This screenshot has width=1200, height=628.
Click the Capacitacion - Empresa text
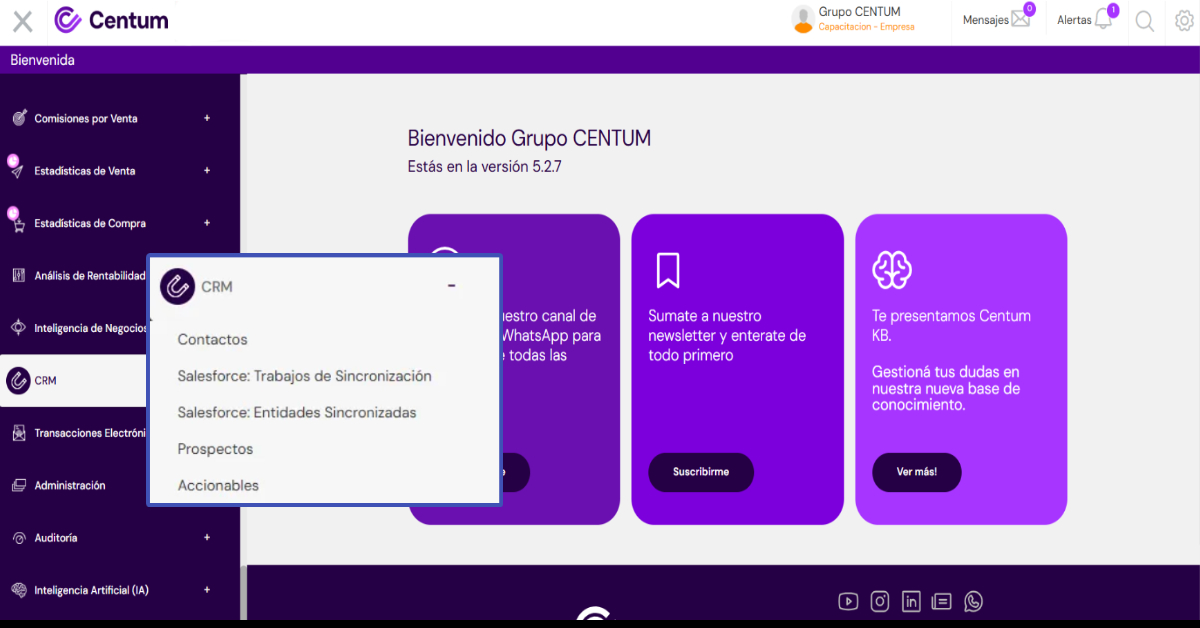pos(866,27)
